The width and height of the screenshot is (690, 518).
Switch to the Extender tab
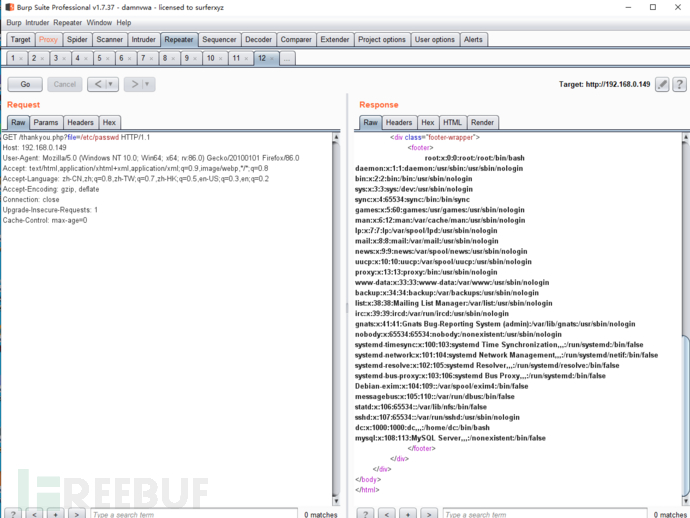tap(334, 40)
